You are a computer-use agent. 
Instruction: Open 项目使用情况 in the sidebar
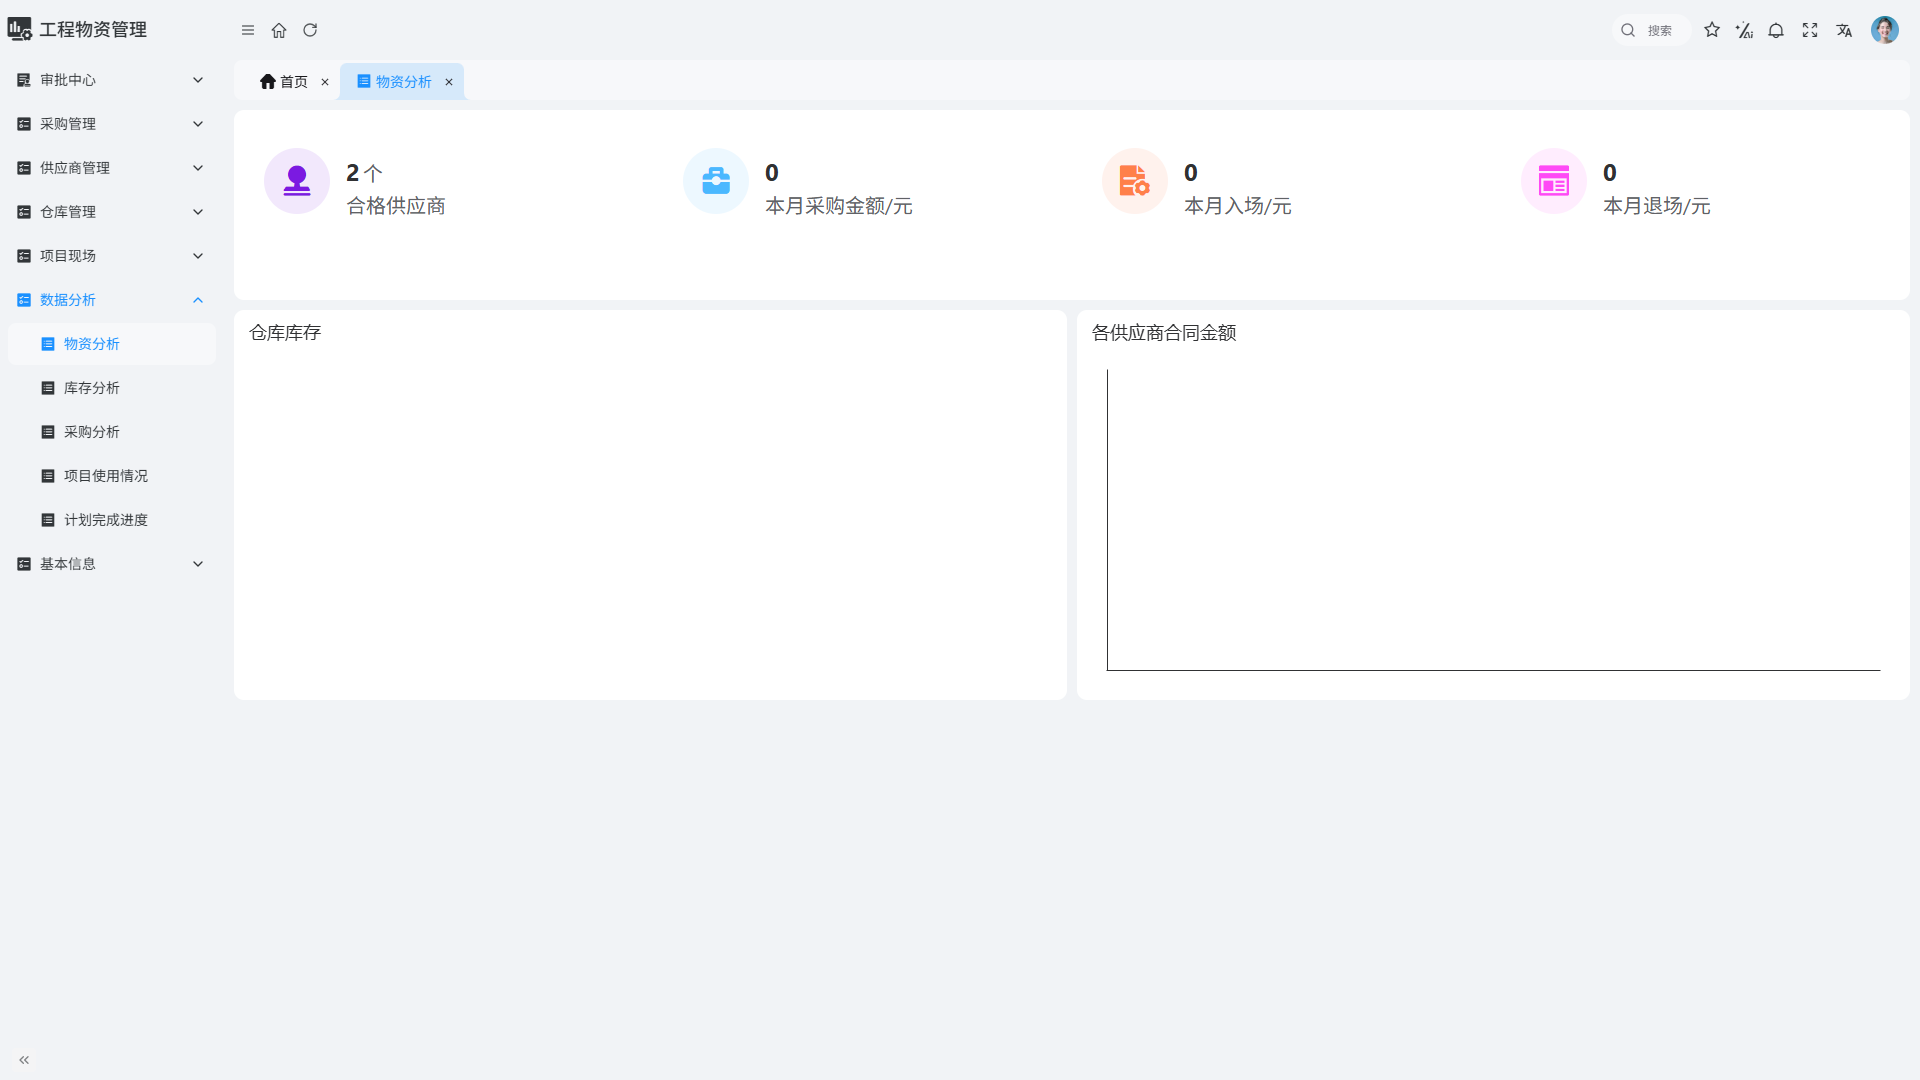coord(112,476)
